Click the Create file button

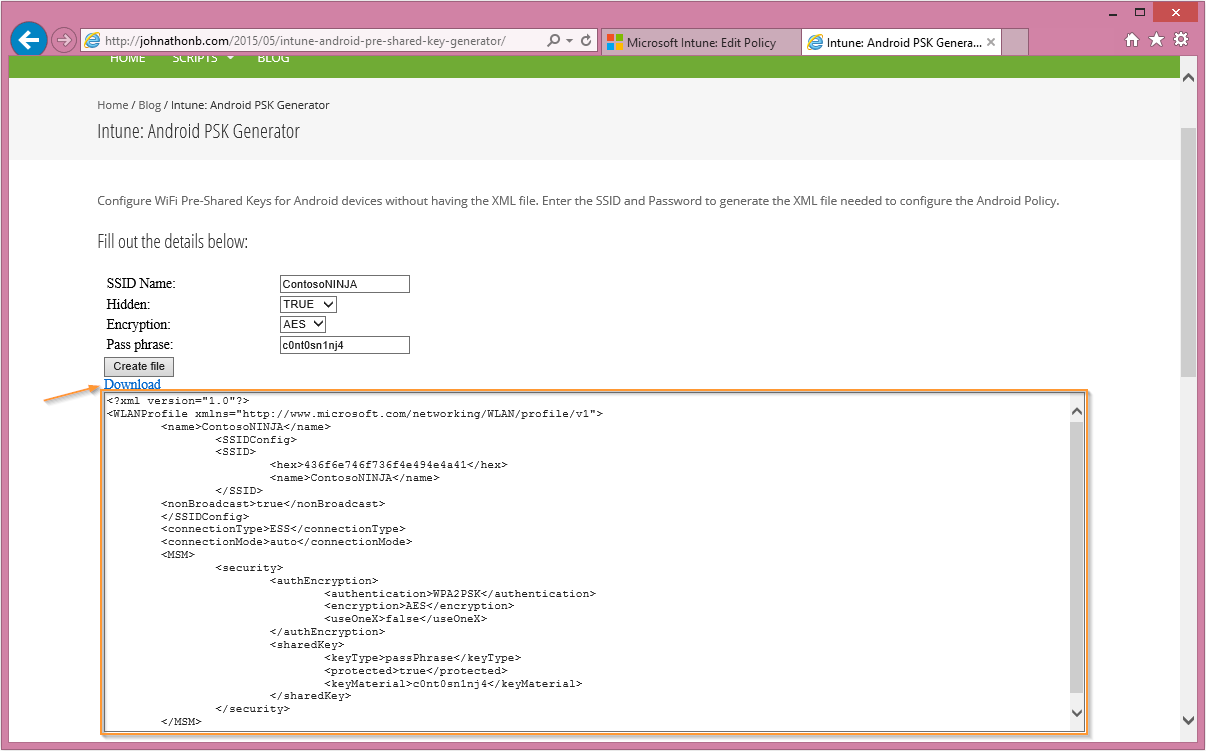[x=139, y=366]
